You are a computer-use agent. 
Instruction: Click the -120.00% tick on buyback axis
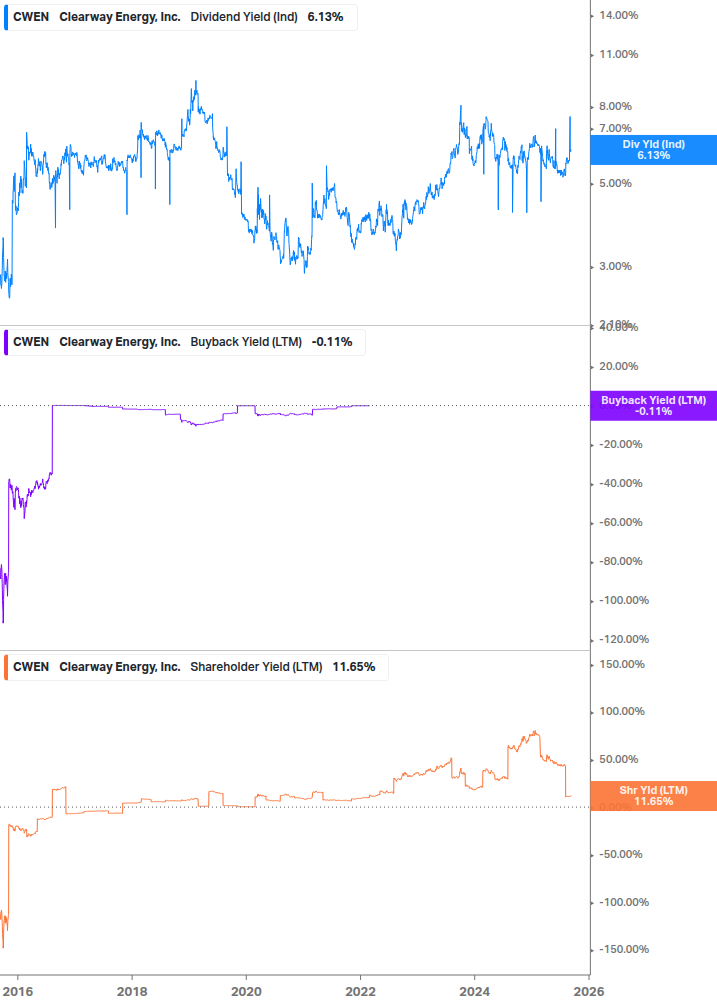(623, 640)
